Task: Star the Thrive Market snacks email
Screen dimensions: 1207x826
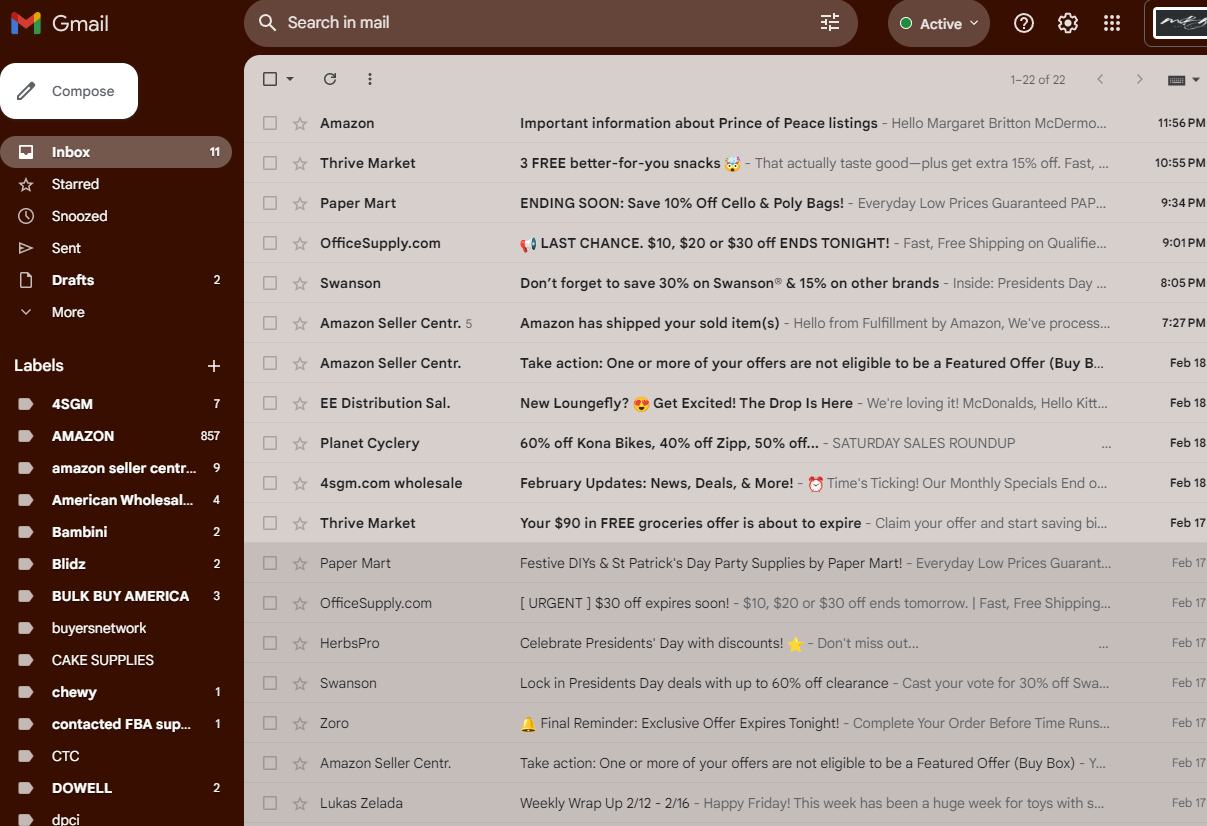Action: point(299,163)
